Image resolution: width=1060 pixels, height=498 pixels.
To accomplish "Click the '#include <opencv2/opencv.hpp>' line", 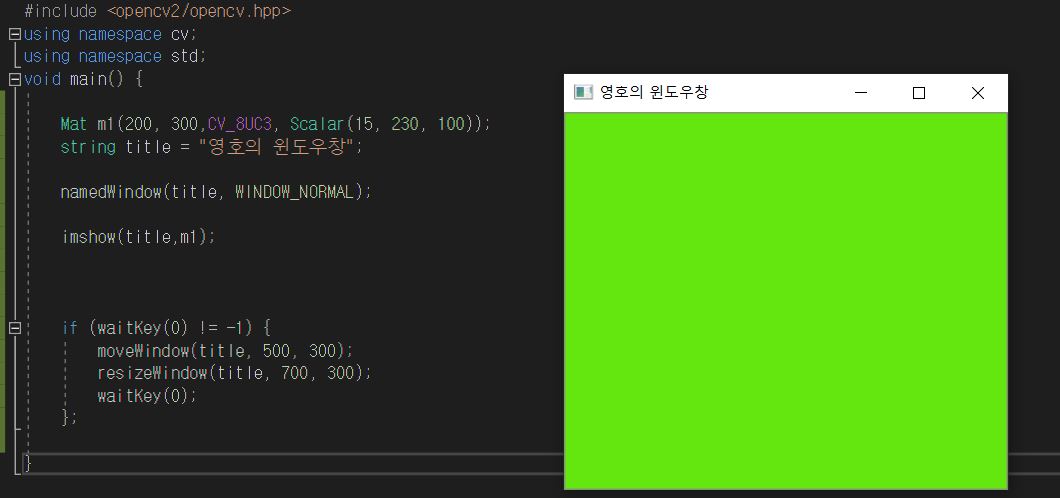I will 158,11.
